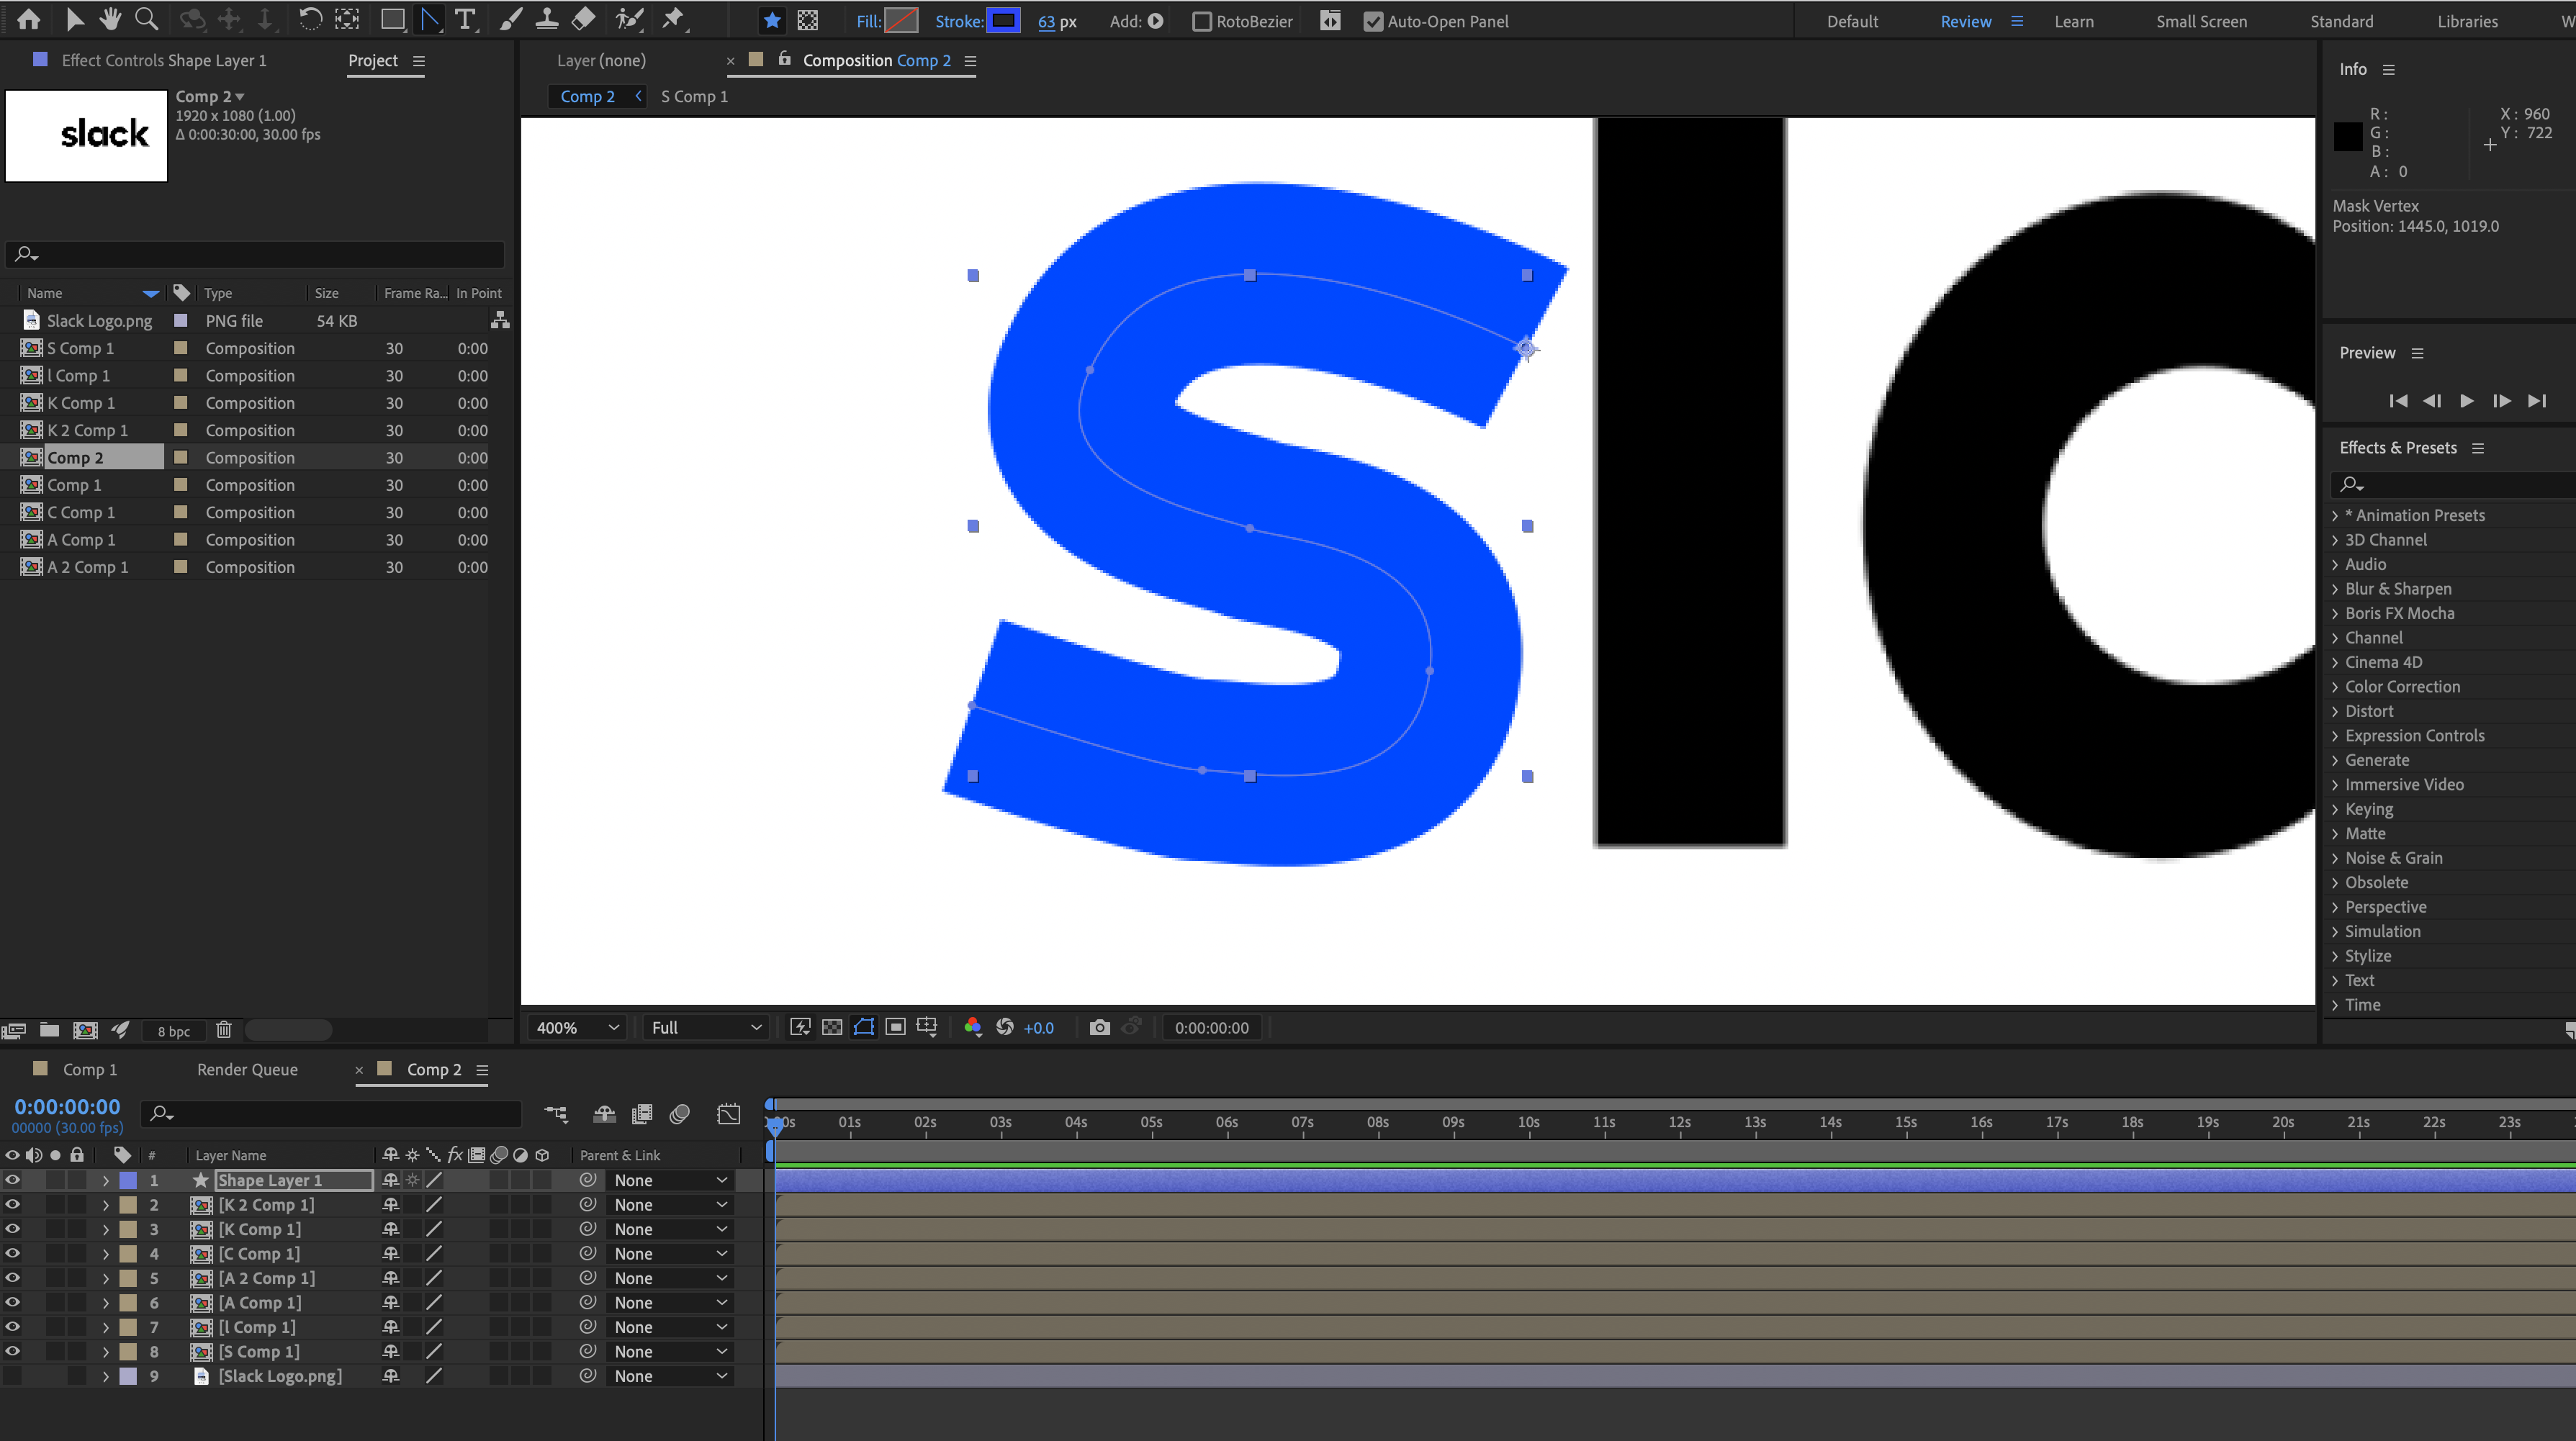Choose the Eraser tool
The height and width of the screenshot is (1441, 2576).
click(x=584, y=19)
